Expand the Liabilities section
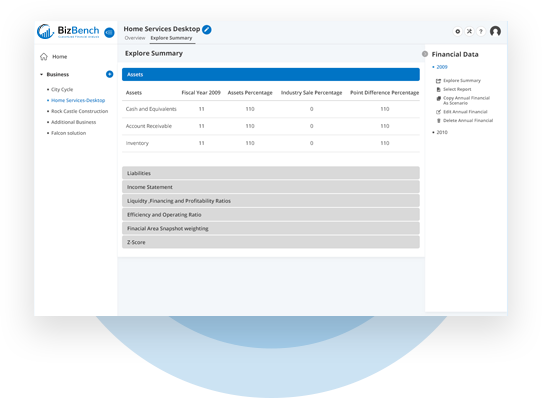This screenshot has height=398, width=542. (x=271, y=173)
